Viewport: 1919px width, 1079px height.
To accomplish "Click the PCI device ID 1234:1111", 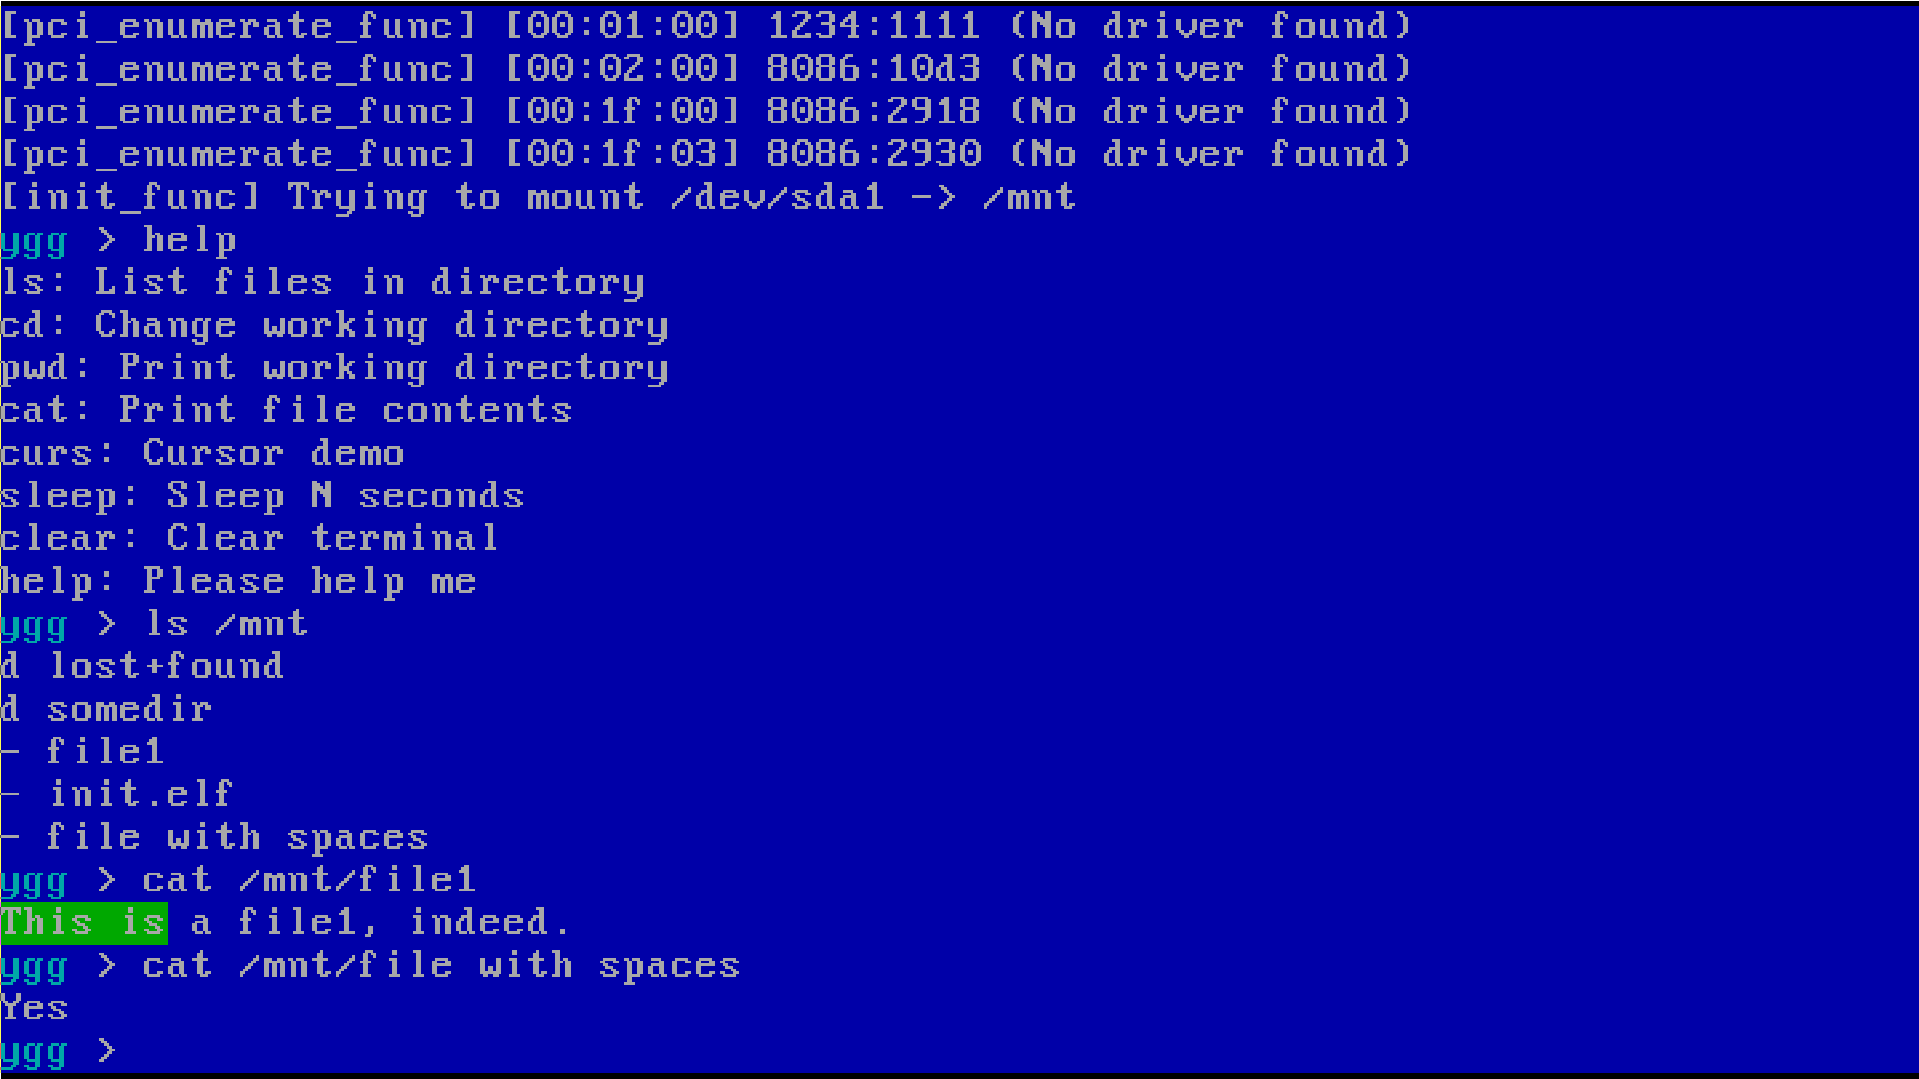I will [x=873, y=26].
